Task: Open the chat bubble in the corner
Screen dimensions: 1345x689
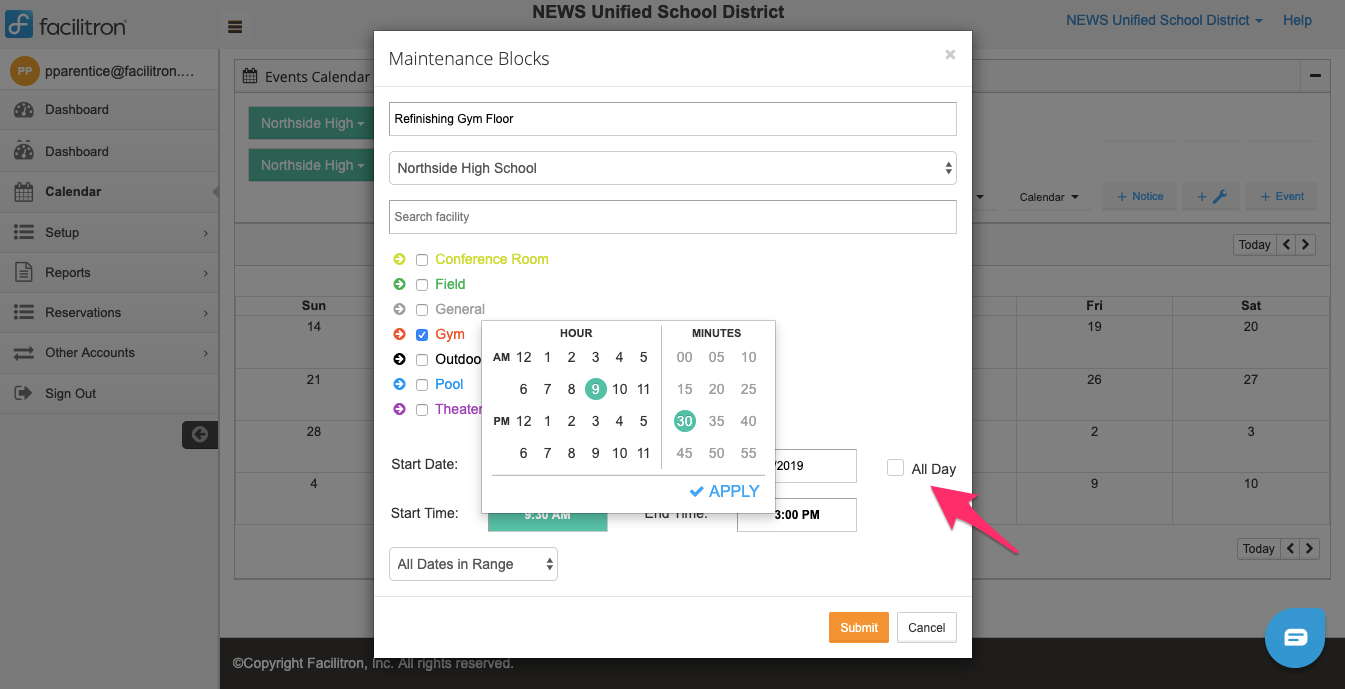Action: point(1295,637)
